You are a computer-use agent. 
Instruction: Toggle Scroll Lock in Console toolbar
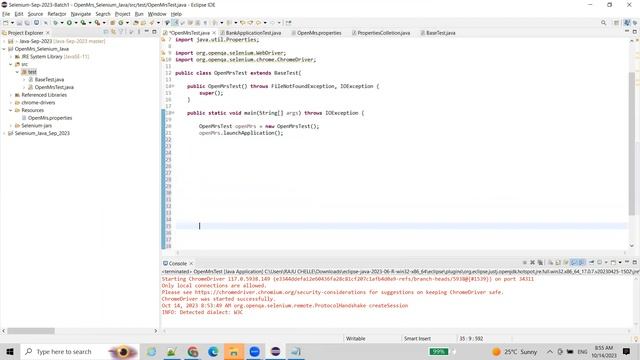558,262
